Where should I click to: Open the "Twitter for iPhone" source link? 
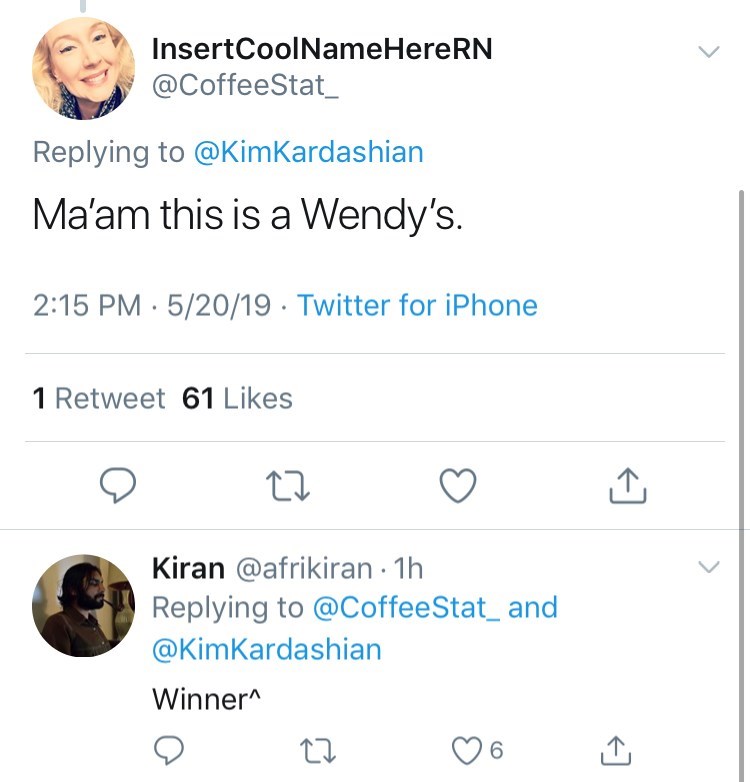(x=417, y=305)
